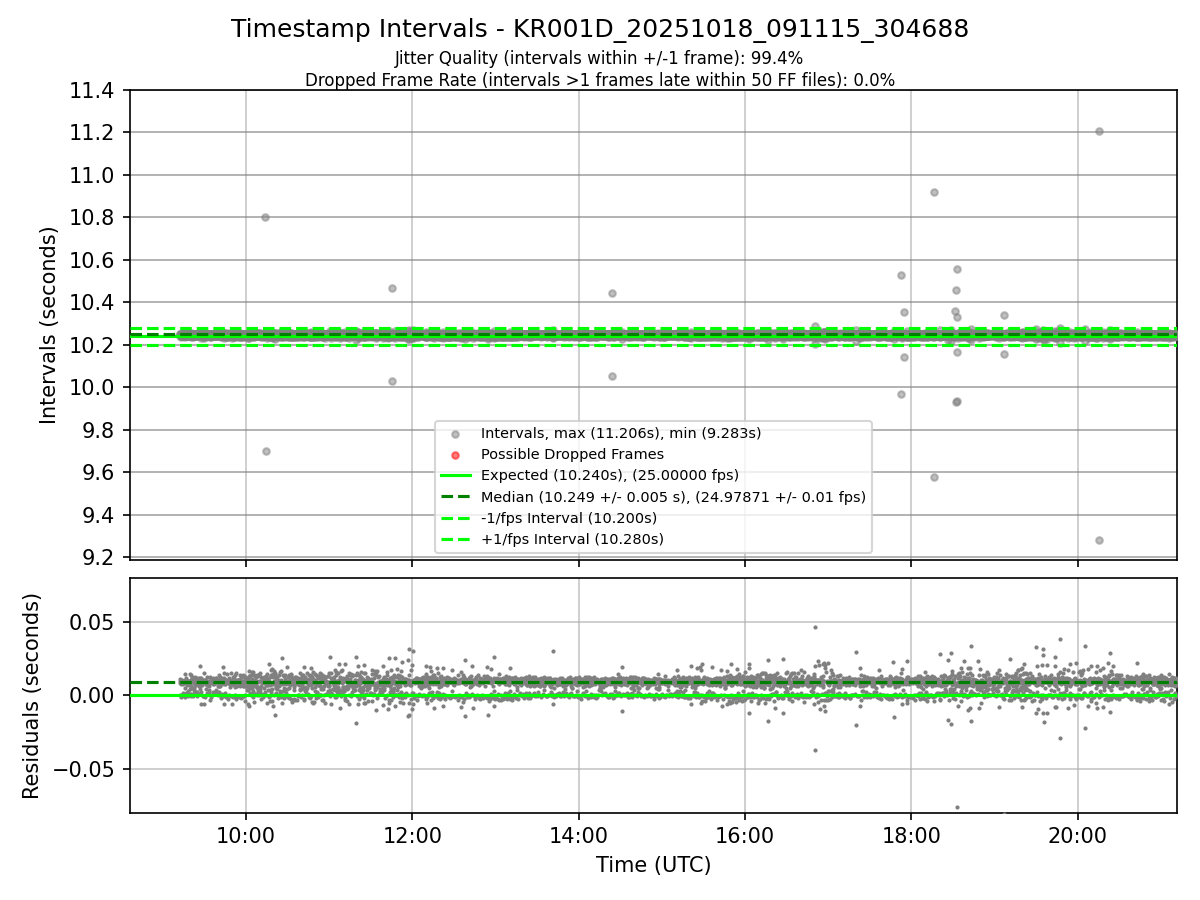Click the outlier point at 10.8 seconds near 10:00

265,217
